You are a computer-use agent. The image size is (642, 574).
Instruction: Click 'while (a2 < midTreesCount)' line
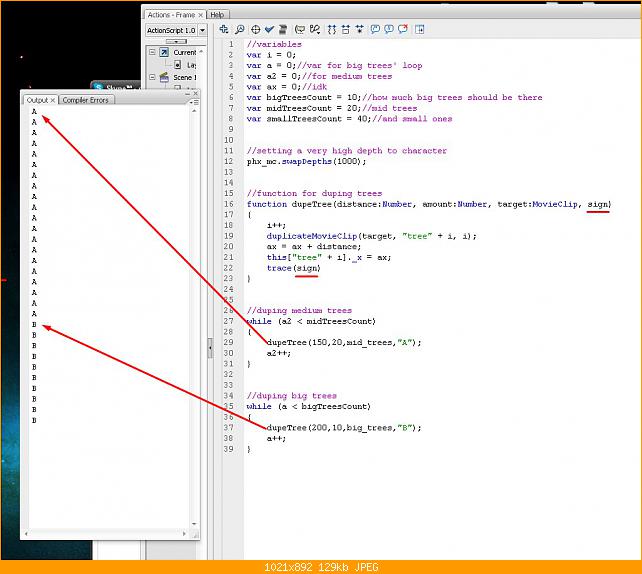pyautogui.click(x=311, y=321)
